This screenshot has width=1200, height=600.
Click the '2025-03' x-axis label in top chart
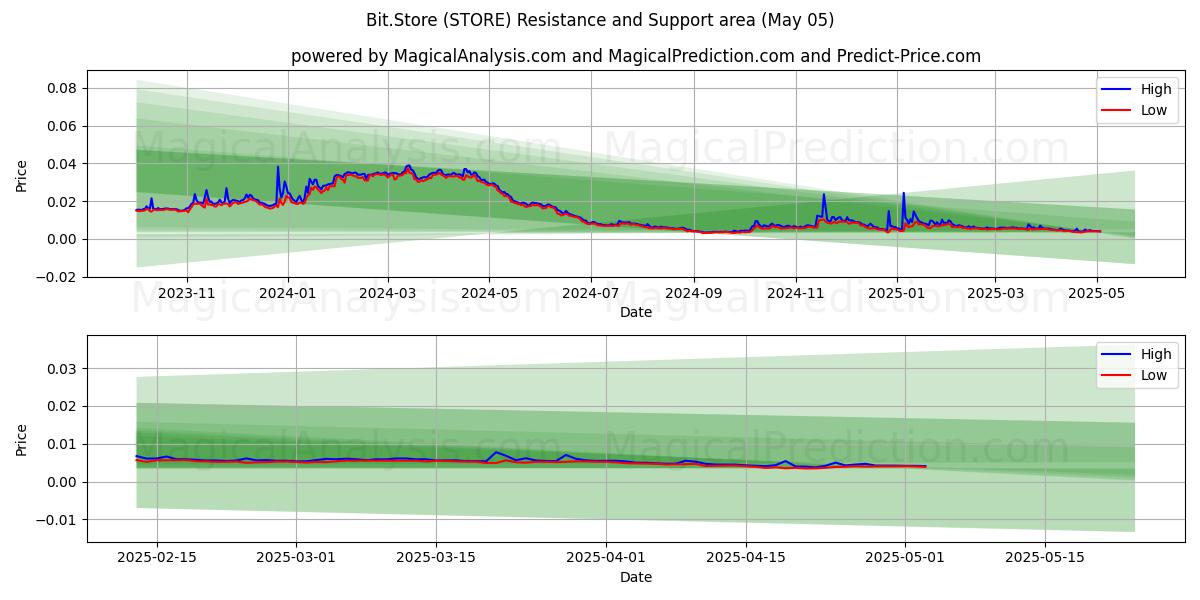994,293
